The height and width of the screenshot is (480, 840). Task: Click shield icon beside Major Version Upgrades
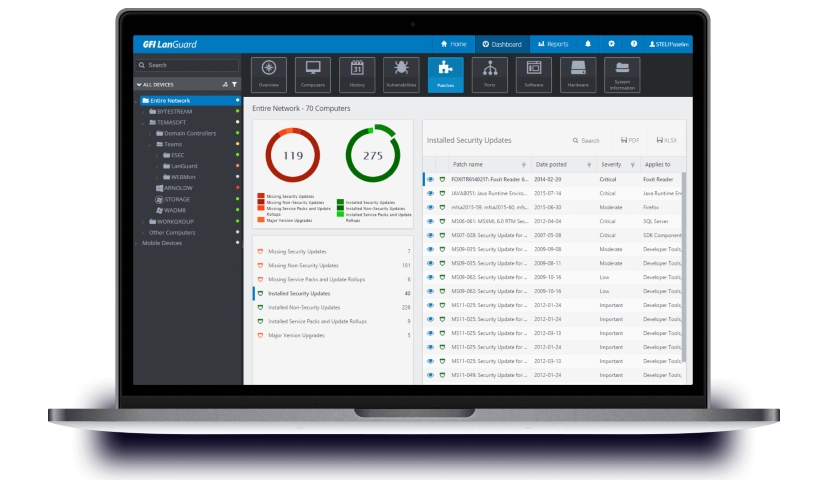click(x=260, y=335)
